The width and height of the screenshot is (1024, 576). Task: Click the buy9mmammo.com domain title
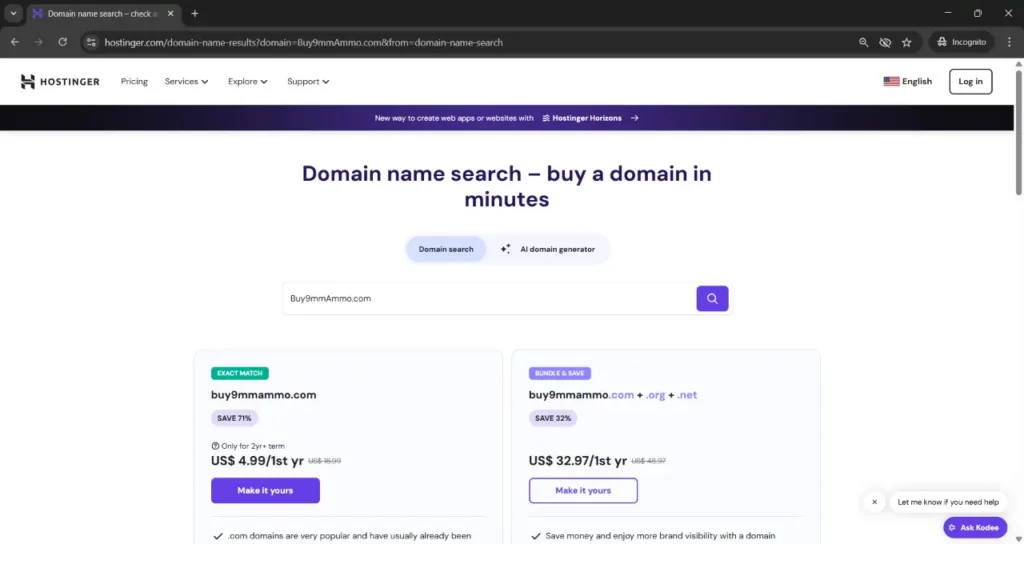(263, 395)
